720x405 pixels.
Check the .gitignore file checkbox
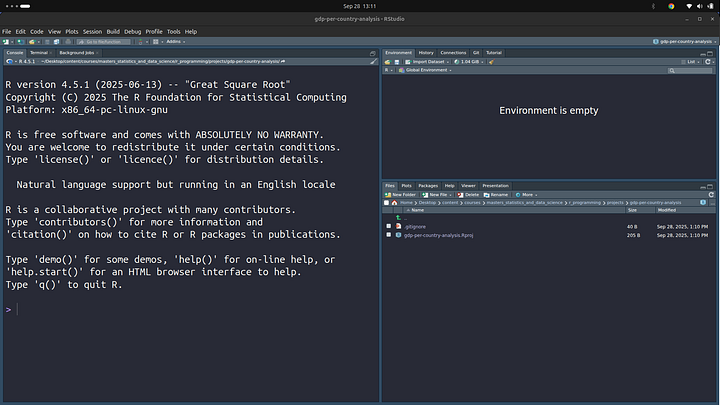[x=388, y=226]
